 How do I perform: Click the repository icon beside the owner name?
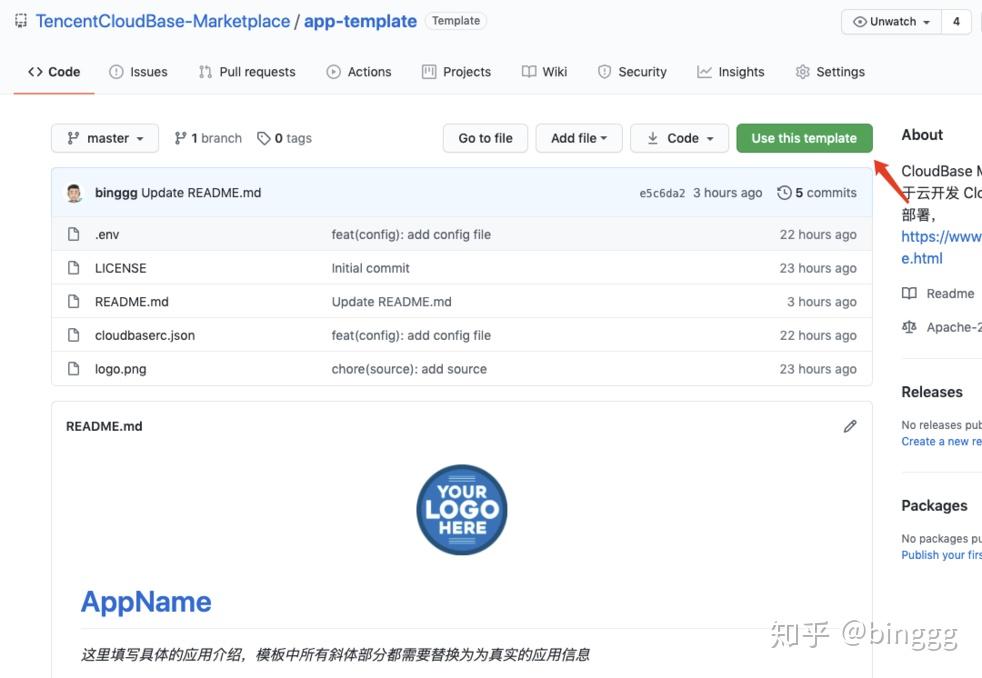(x=20, y=21)
